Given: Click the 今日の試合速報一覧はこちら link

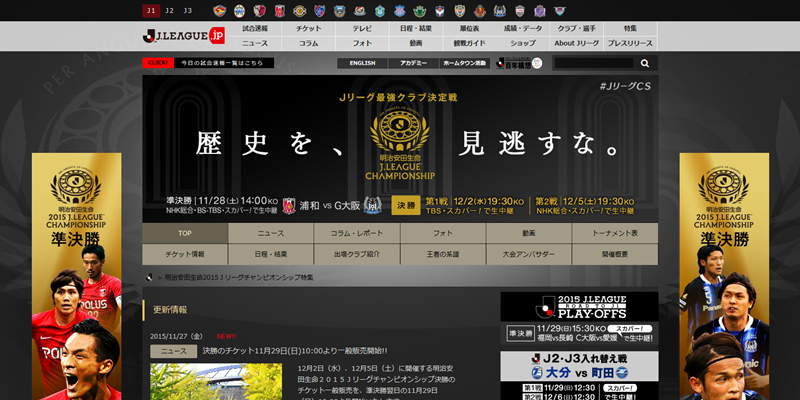Looking at the screenshot, I should (x=224, y=63).
